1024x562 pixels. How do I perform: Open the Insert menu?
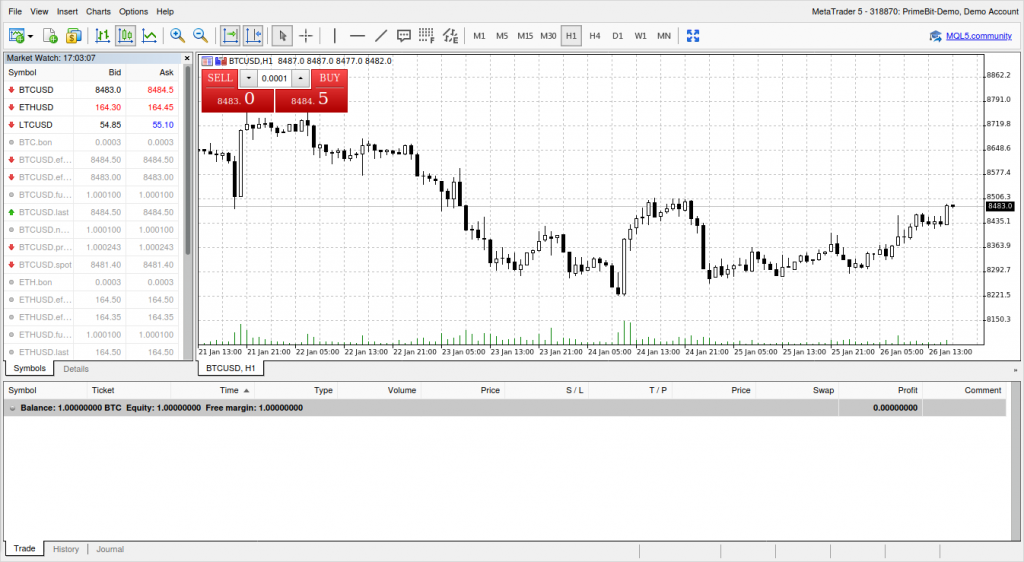(x=67, y=11)
